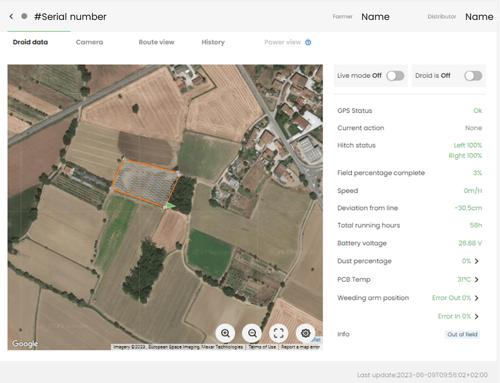Click the Total running hours 58h value

point(476,225)
